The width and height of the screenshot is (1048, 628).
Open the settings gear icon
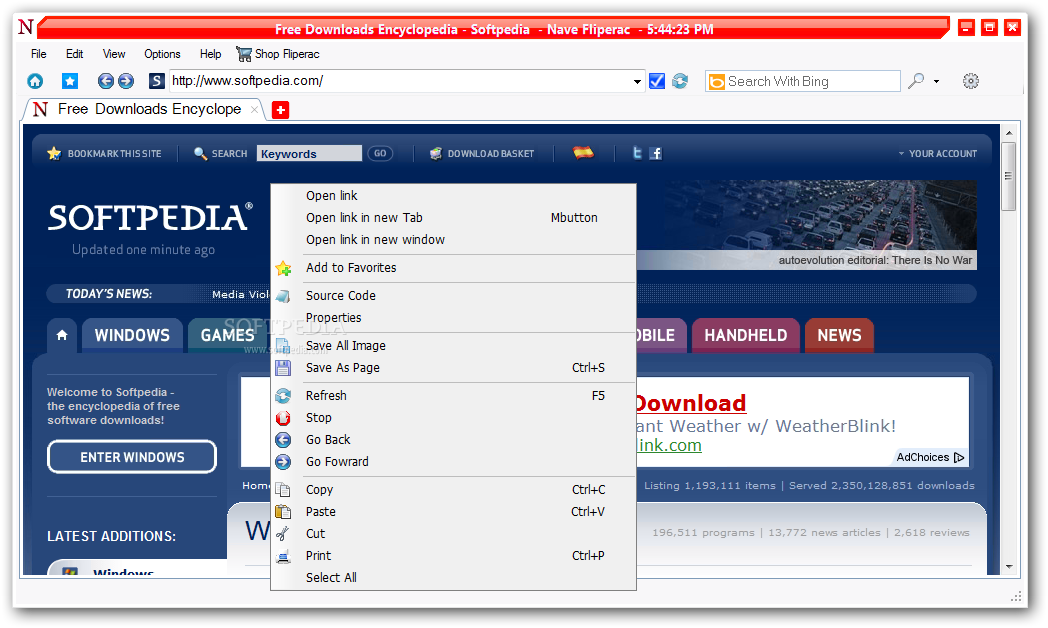click(970, 81)
